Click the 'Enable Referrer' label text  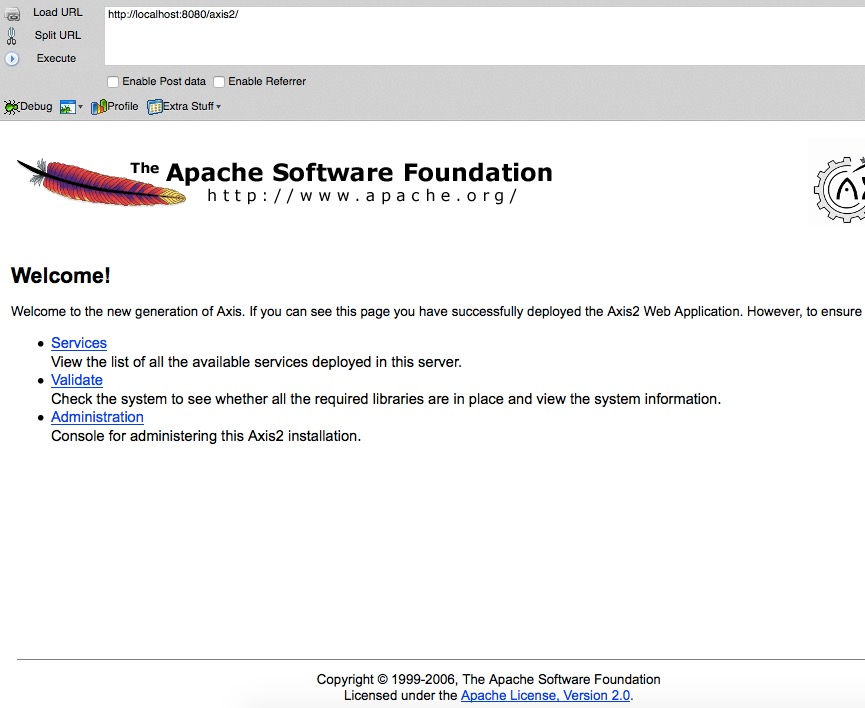click(x=267, y=81)
